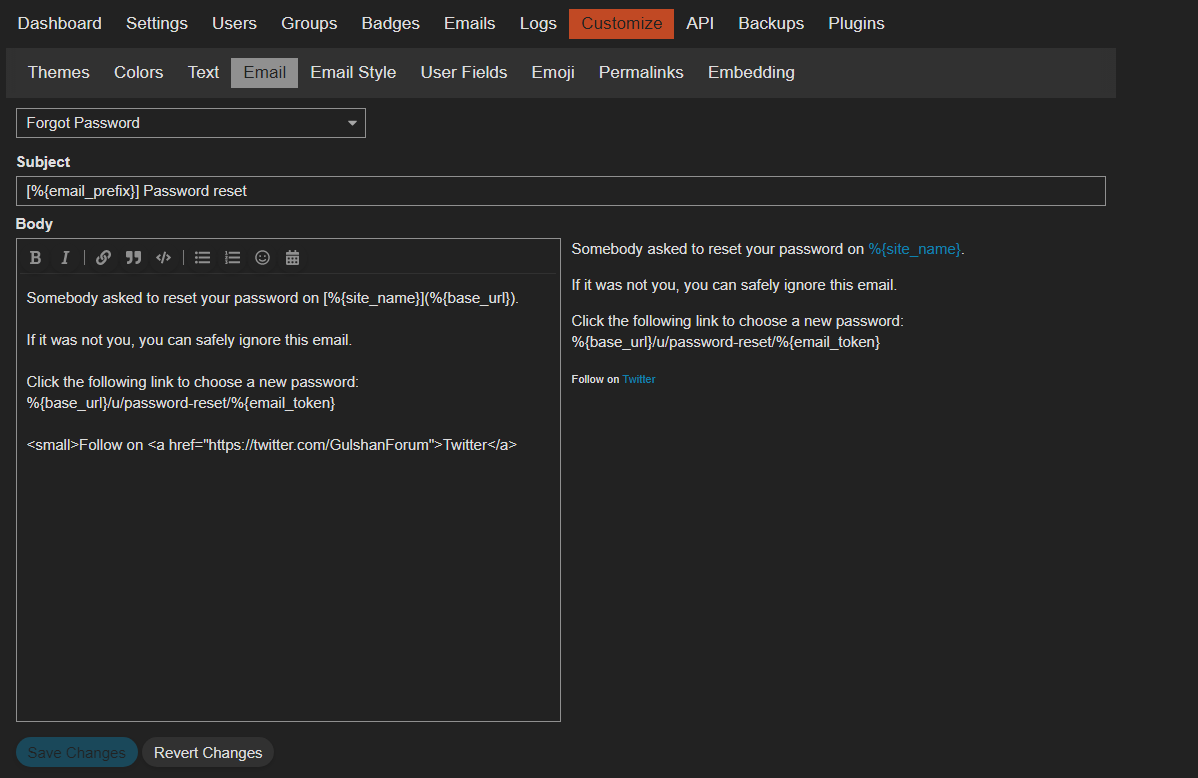This screenshot has width=1198, height=778.
Task: Switch to Themes sub-tab
Action: [x=59, y=73]
